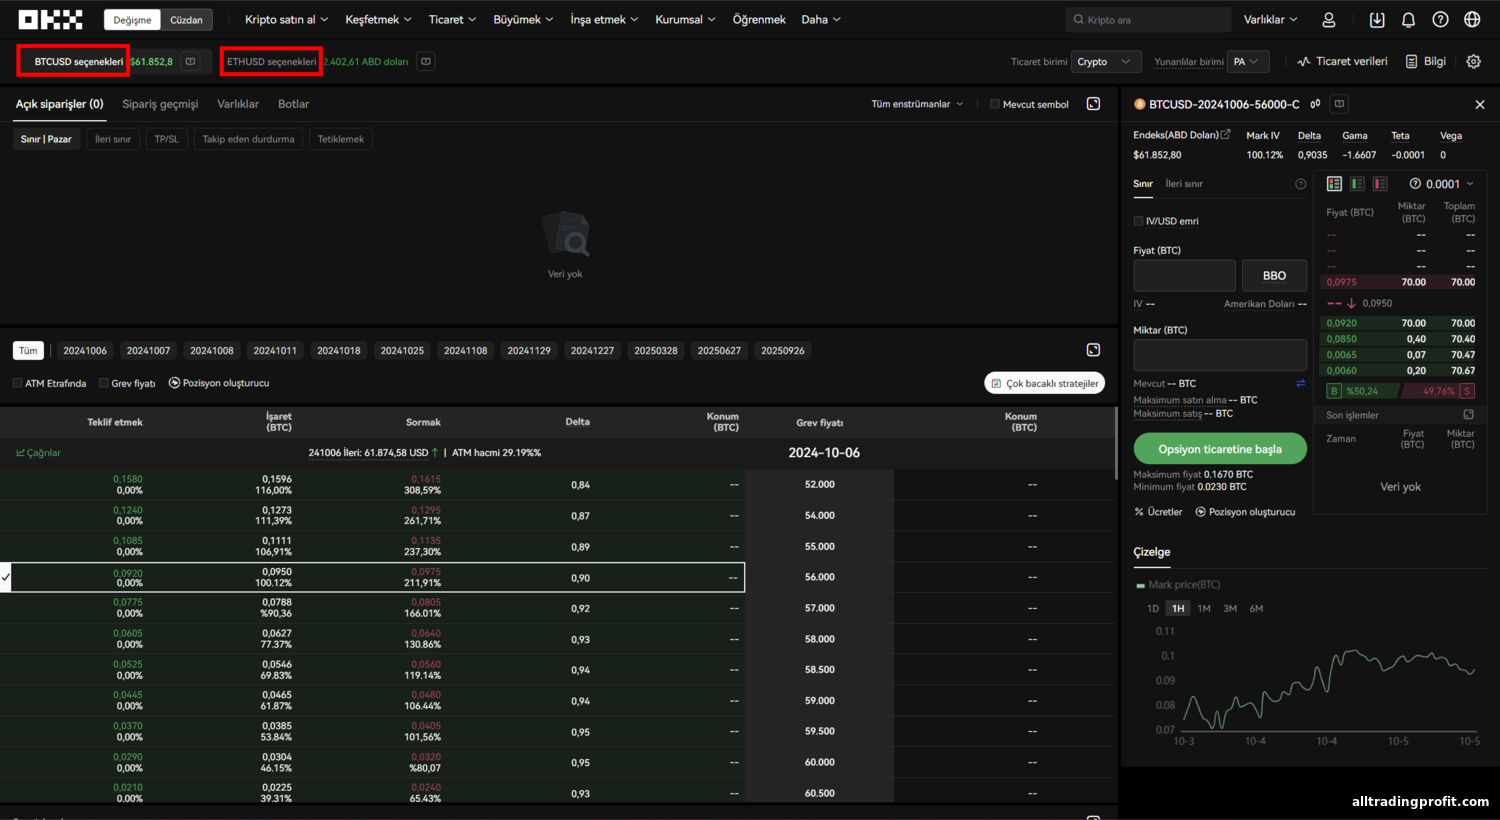The width and height of the screenshot is (1500, 820).
Task: Open the user profile icon
Action: point(1329,19)
